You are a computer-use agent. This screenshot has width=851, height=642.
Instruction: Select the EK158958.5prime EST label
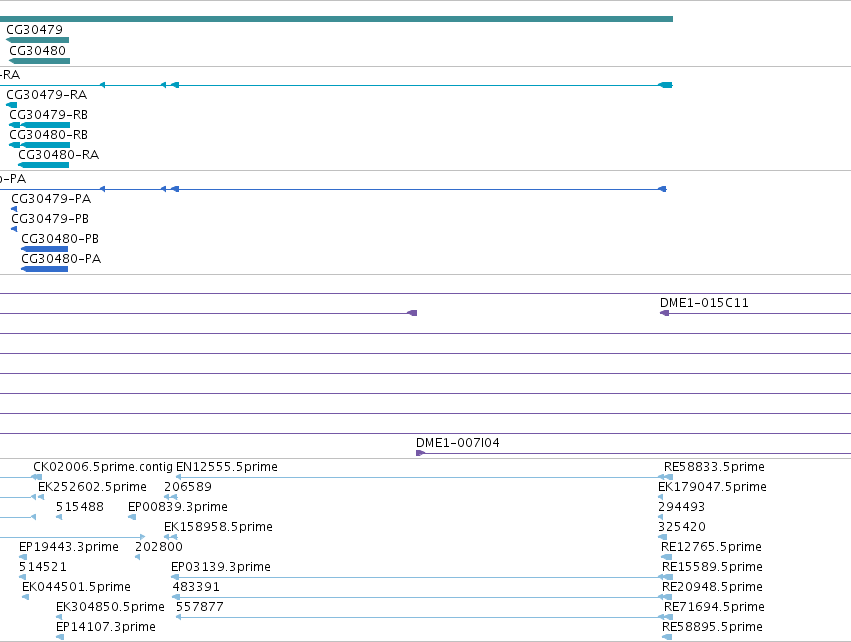click(x=218, y=527)
